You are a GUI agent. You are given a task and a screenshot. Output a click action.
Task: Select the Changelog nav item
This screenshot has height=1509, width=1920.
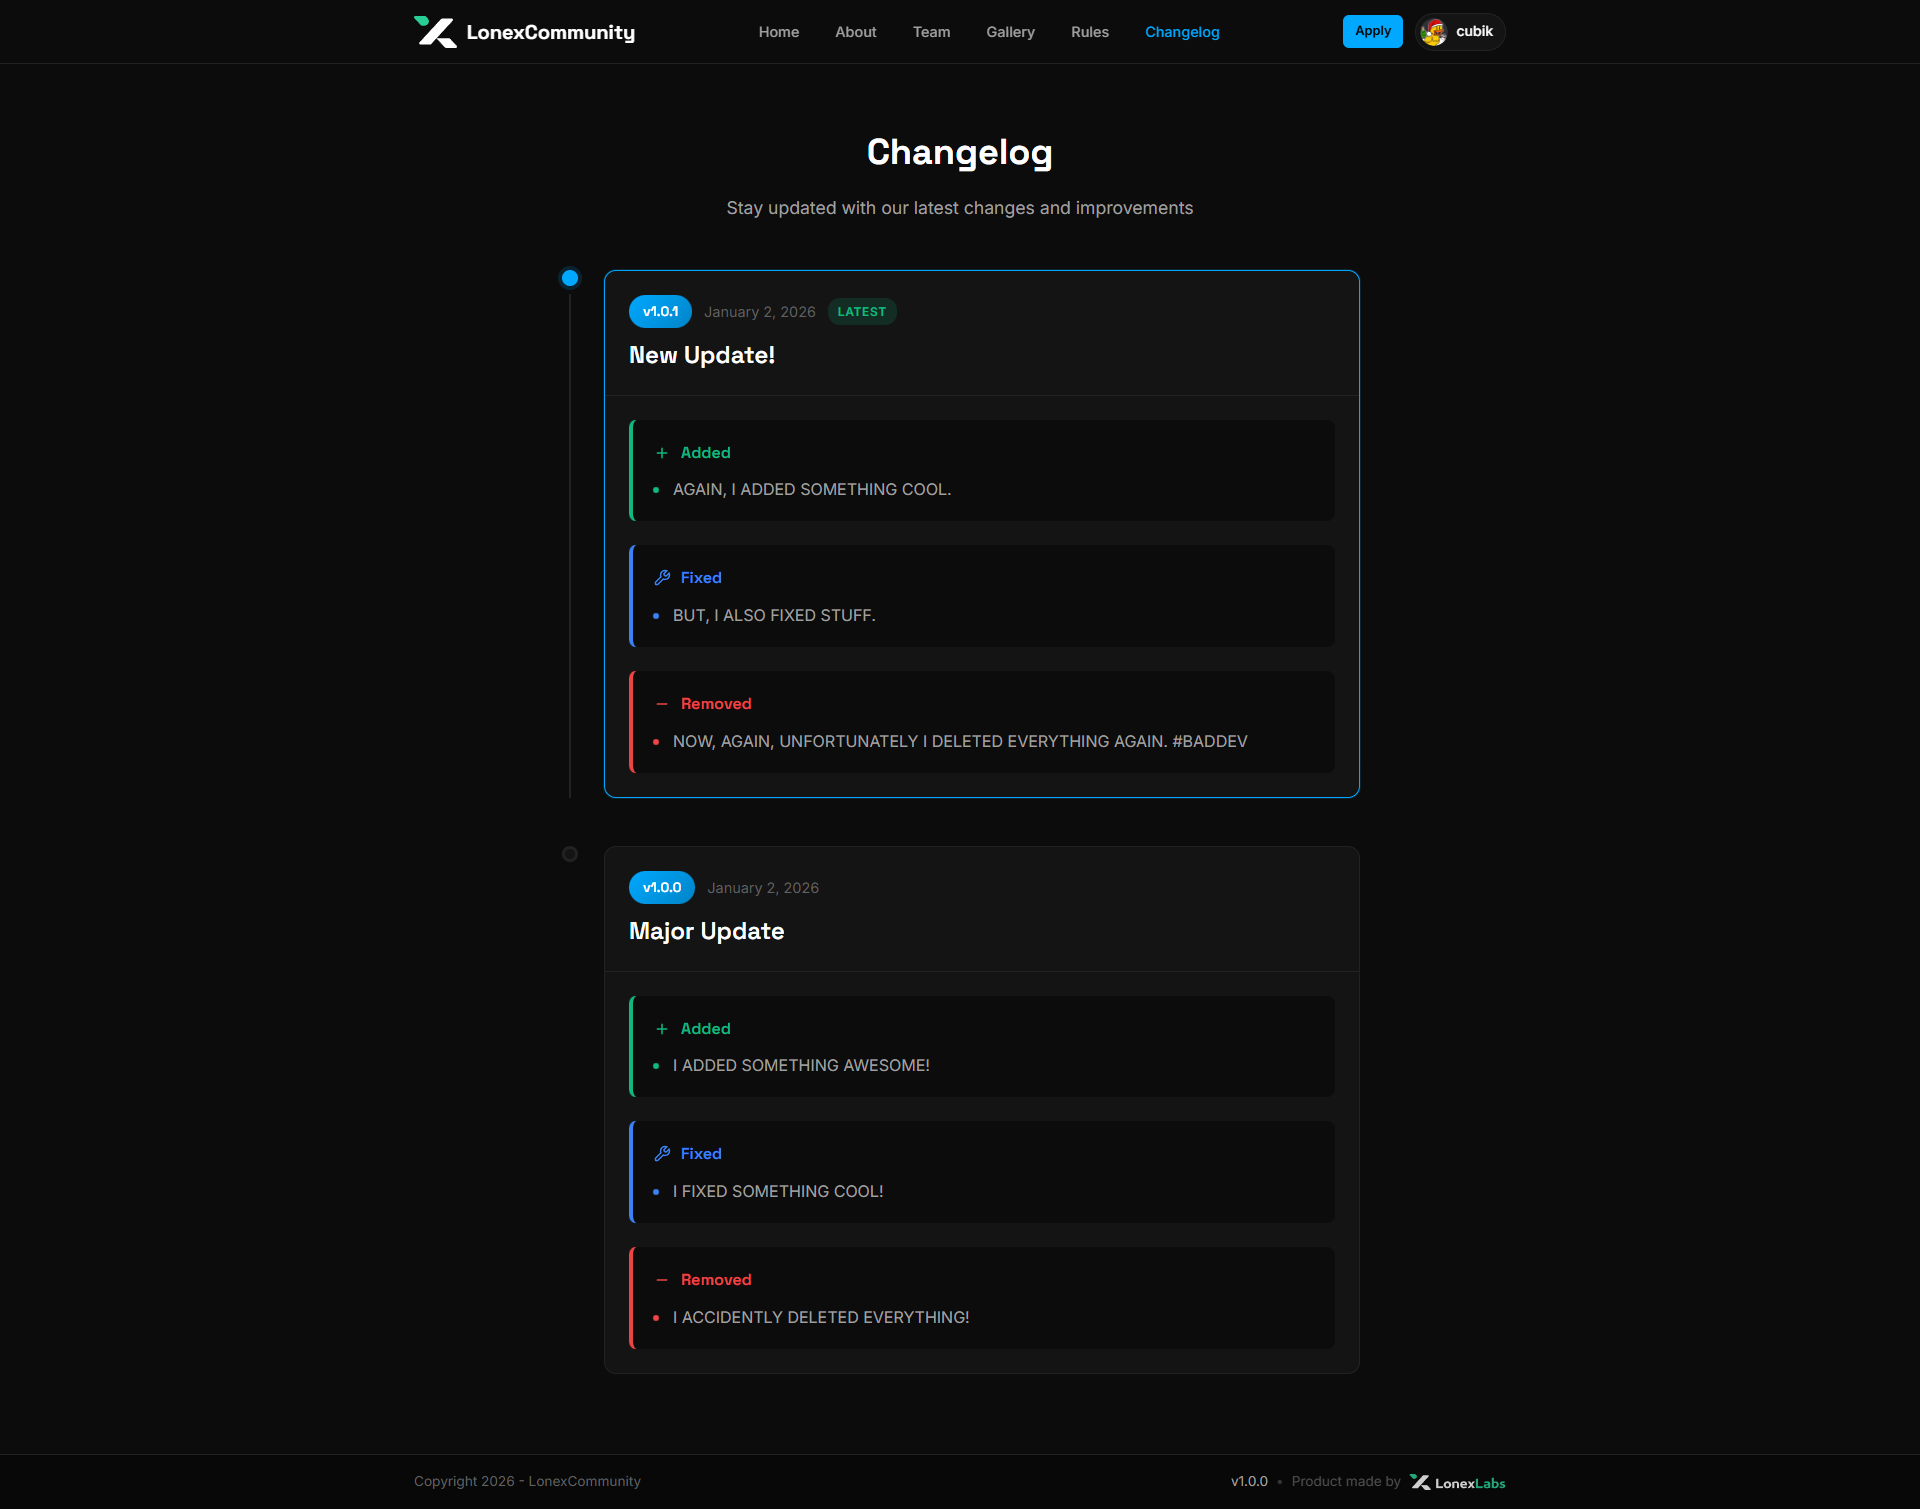pyautogui.click(x=1182, y=32)
